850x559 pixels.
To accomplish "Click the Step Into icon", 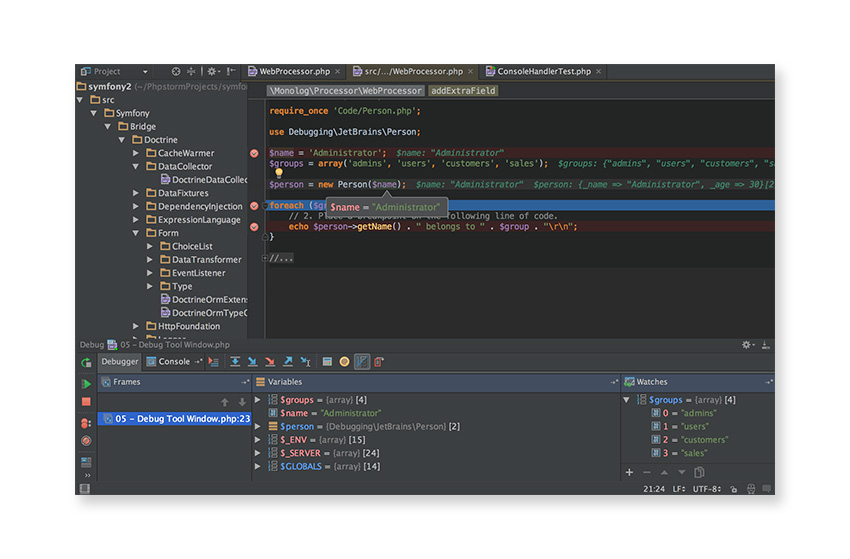I will click(x=253, y=362).
